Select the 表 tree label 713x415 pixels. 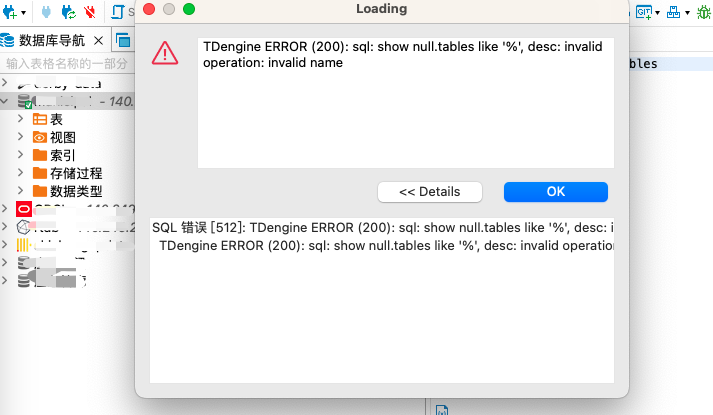(x=56, y=119)
